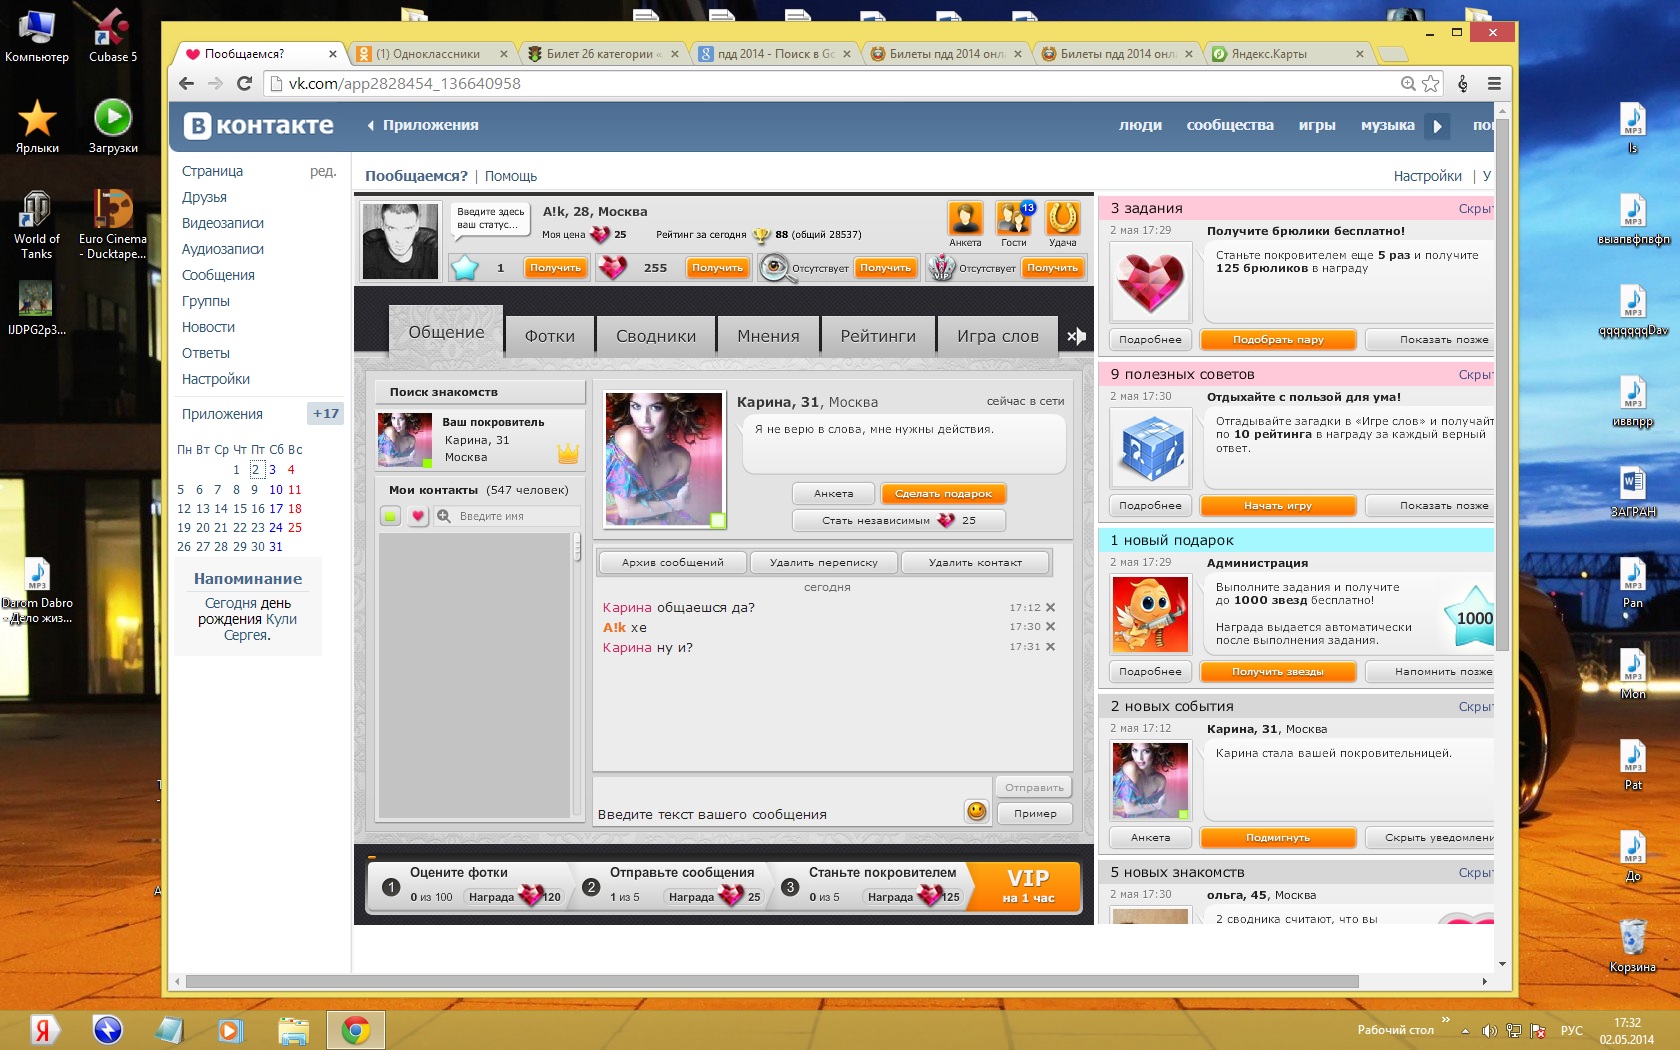Open World of Tanks desktop shortcut
Image resolution: width=1680 pixels, height=1050 pixels.
click(36, 224)
